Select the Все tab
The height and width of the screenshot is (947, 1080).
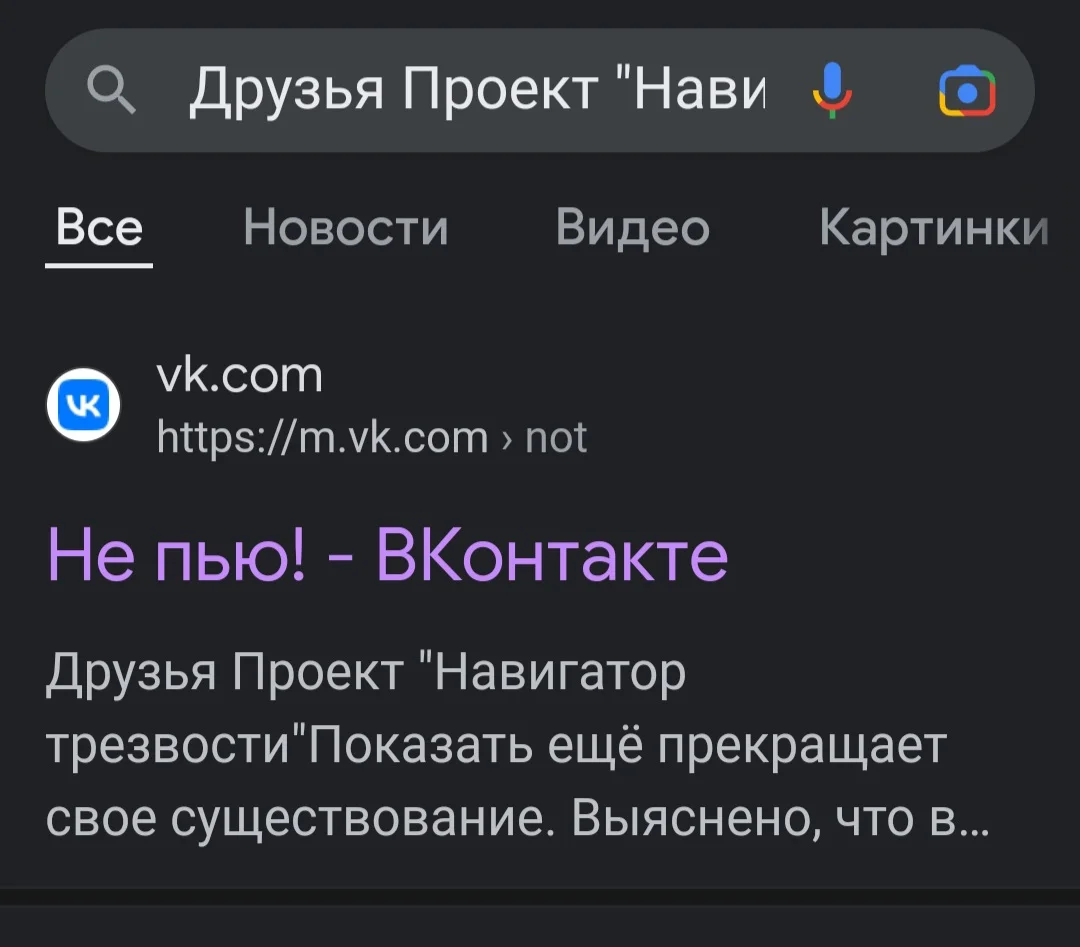coord(98,228)
